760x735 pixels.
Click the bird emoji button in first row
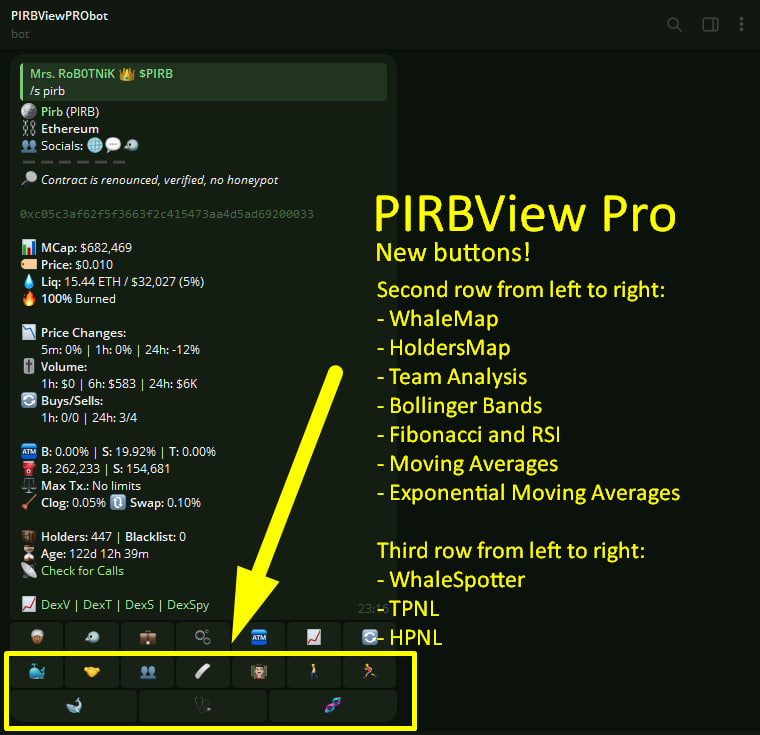click(x=92, y=637)
